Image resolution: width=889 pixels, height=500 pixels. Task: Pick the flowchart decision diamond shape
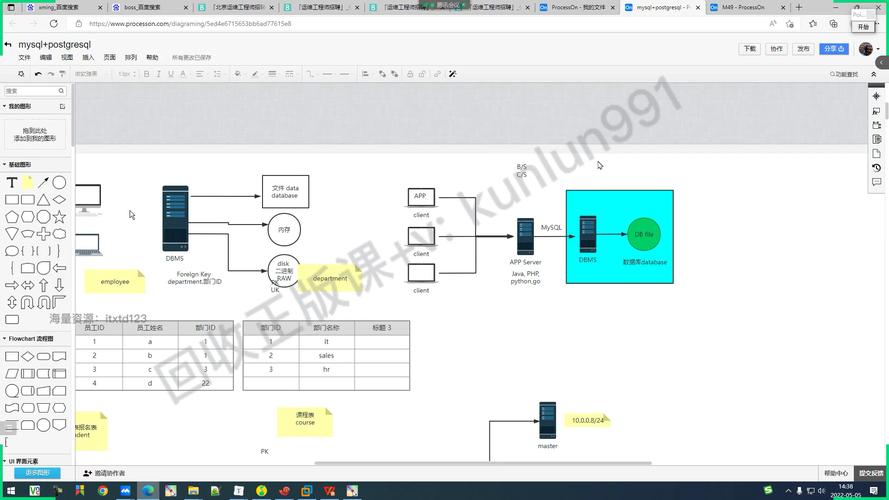click(x=27, y=357)
